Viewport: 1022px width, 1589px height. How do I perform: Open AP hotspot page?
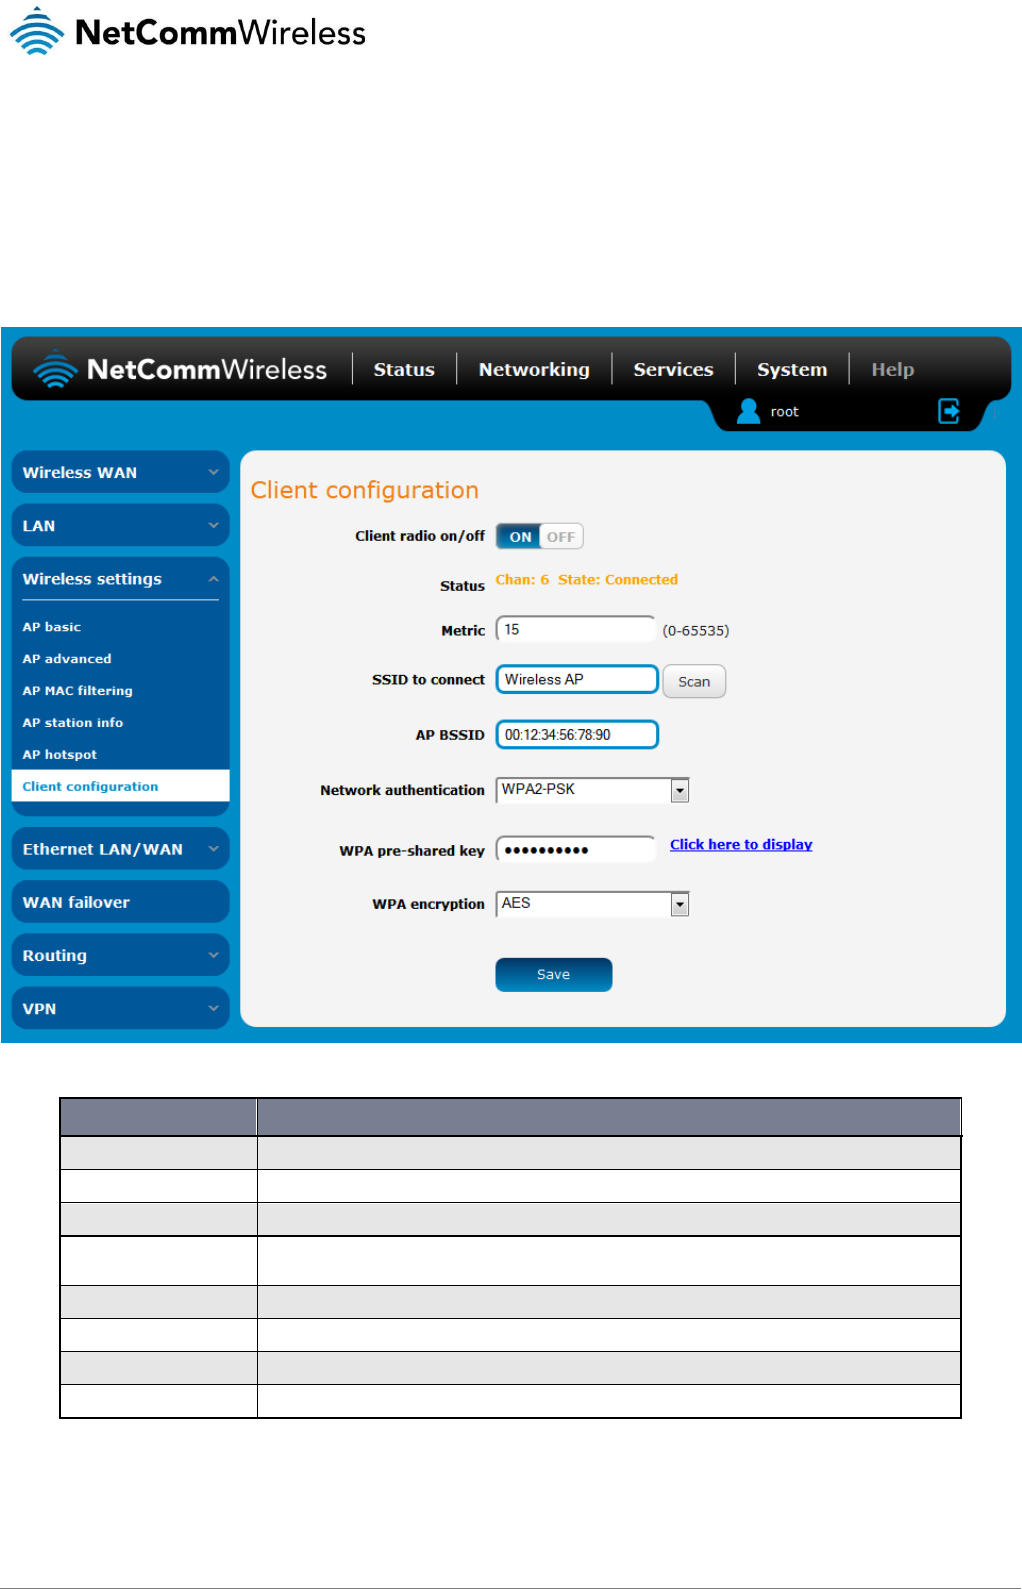click(60, 755)
